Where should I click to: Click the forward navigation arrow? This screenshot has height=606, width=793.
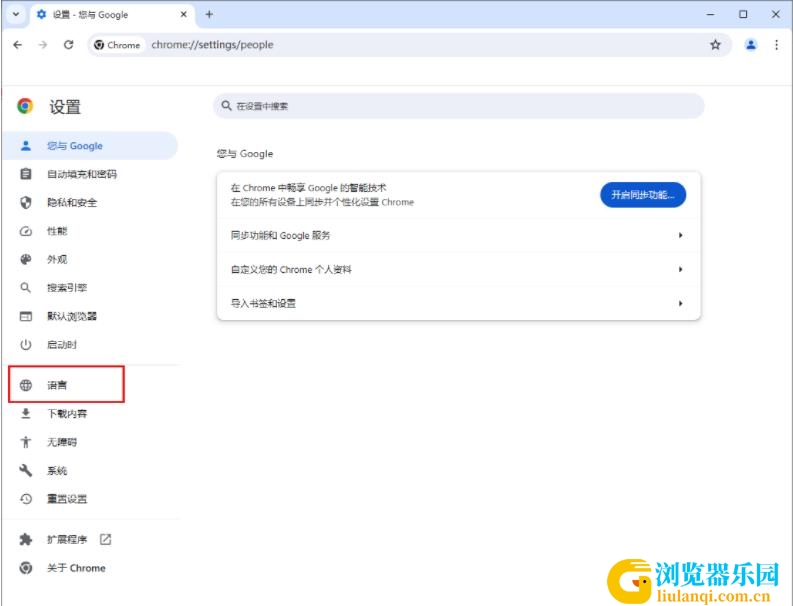(42, 45)
